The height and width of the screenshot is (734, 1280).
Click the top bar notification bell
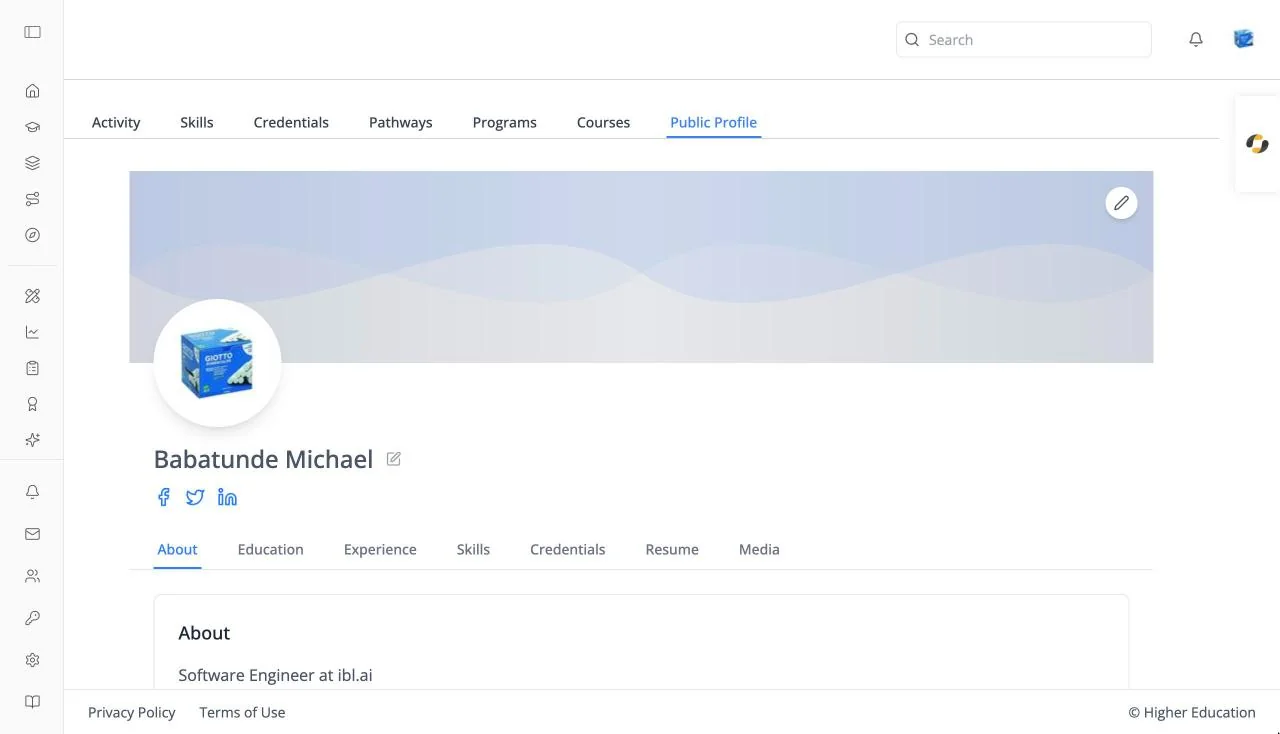click(x=1196, y=40)
